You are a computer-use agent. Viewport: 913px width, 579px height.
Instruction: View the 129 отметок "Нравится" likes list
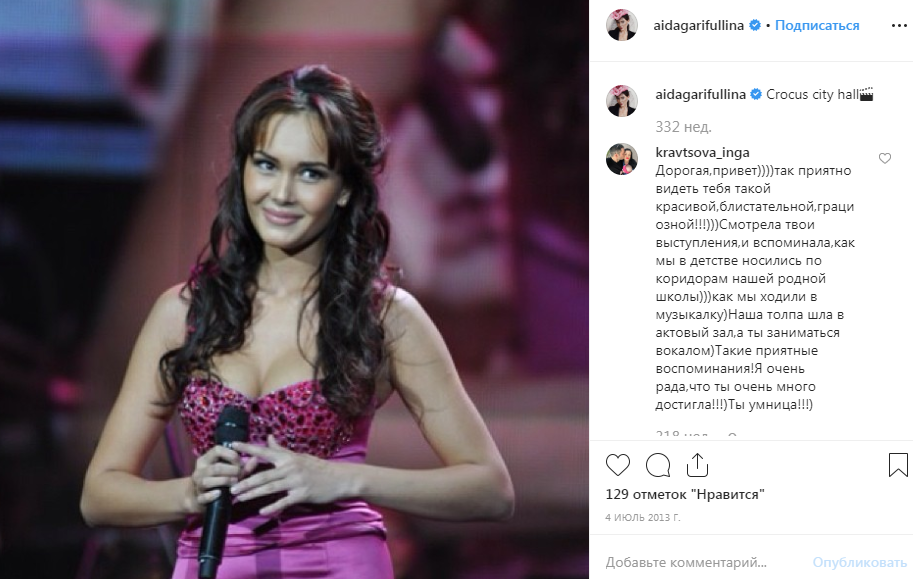[x=685, y=495]
